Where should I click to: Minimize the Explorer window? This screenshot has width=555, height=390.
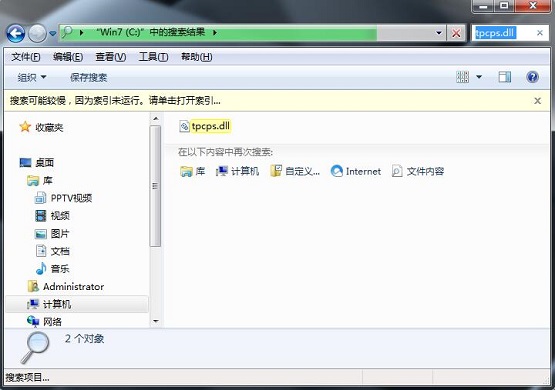[x=484, y=6]
